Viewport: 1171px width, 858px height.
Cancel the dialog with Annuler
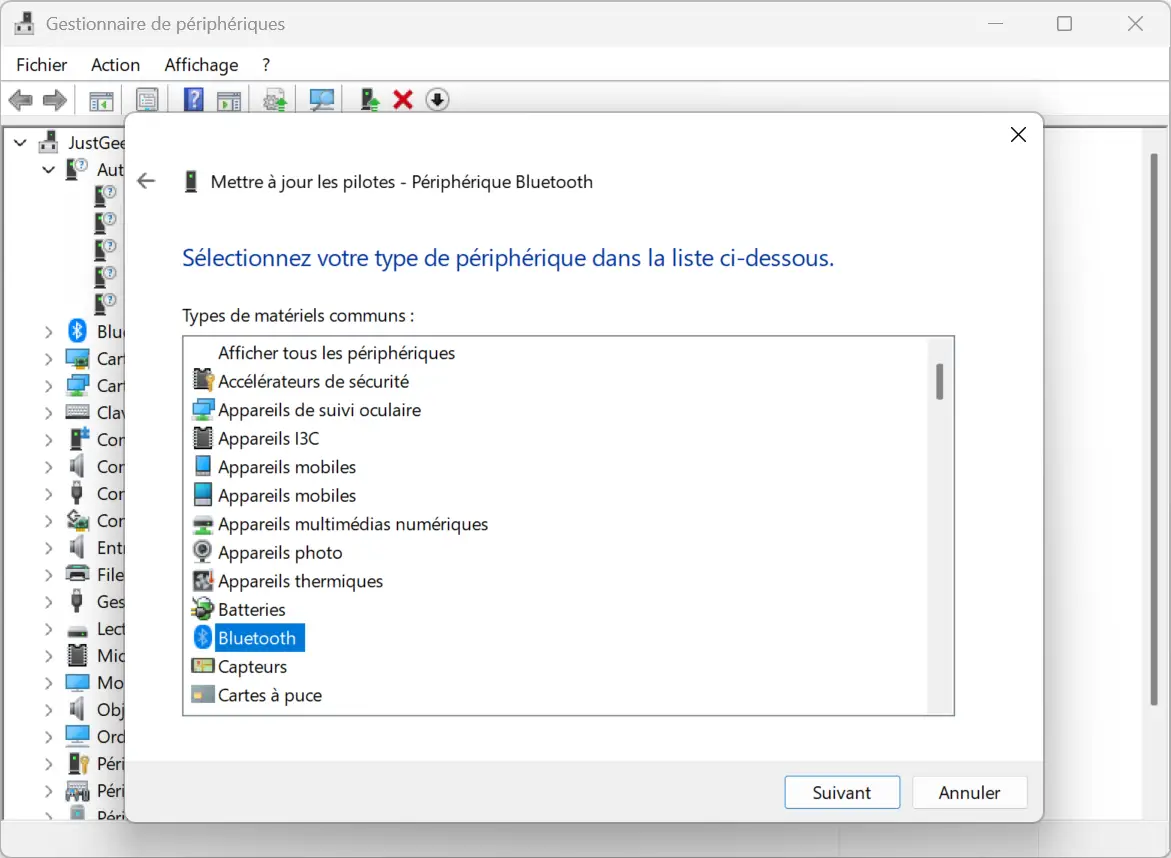click(x=969, y=792)
